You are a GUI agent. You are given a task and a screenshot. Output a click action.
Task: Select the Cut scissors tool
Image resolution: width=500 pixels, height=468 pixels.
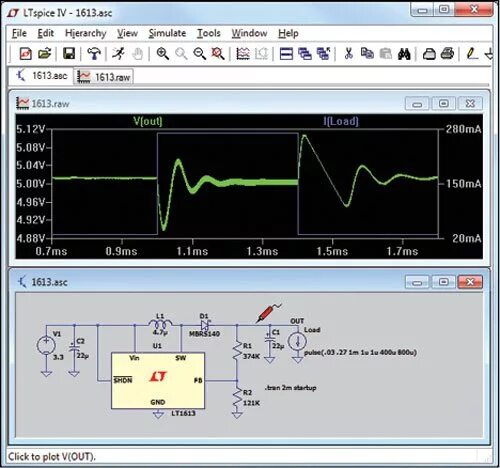pos(349,54)
